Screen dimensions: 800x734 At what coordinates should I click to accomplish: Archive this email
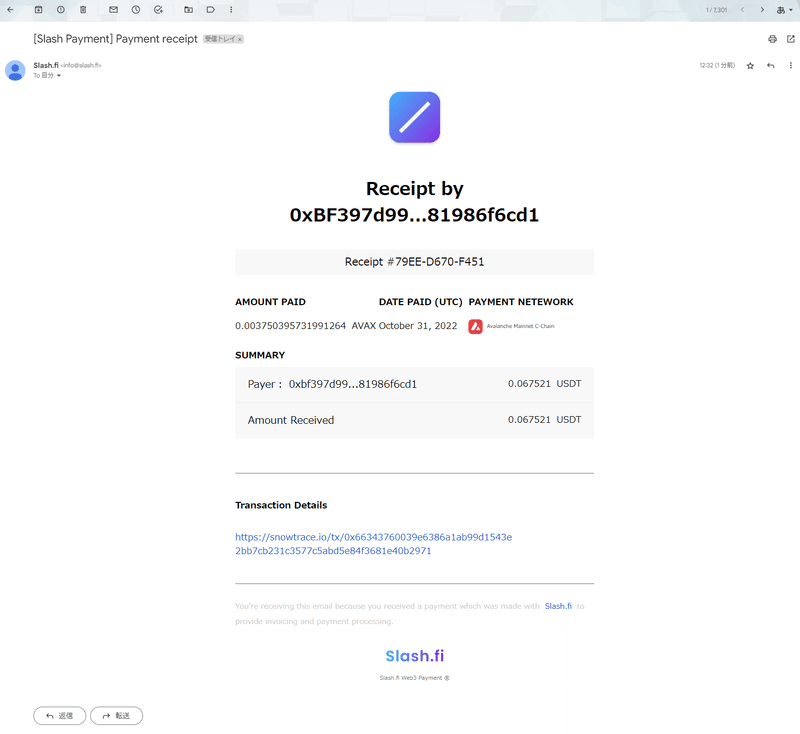[x=38, y=10]
